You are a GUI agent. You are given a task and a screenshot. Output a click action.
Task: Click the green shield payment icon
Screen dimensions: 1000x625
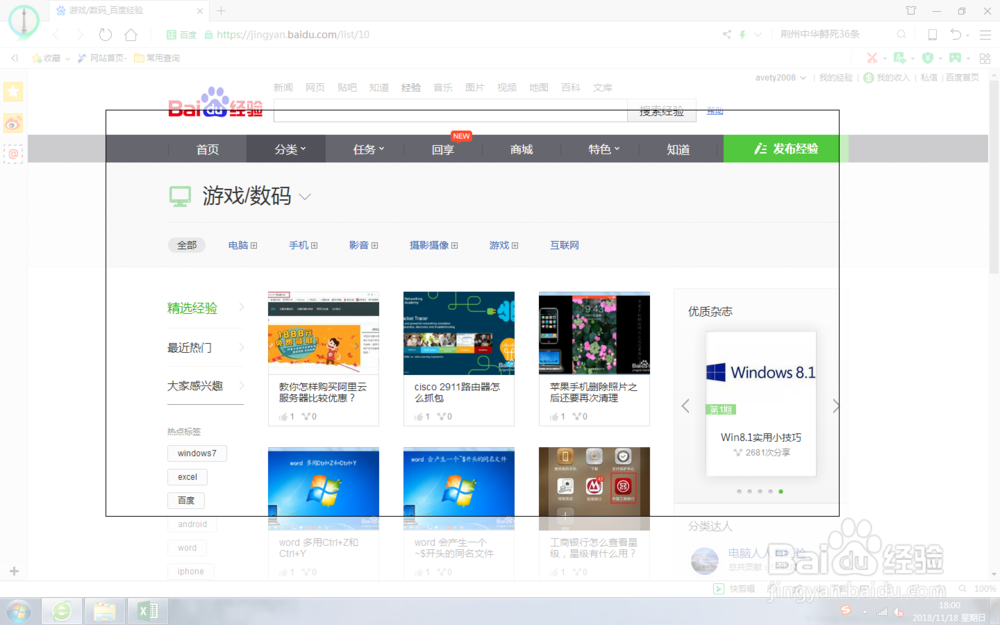point(927,58)
